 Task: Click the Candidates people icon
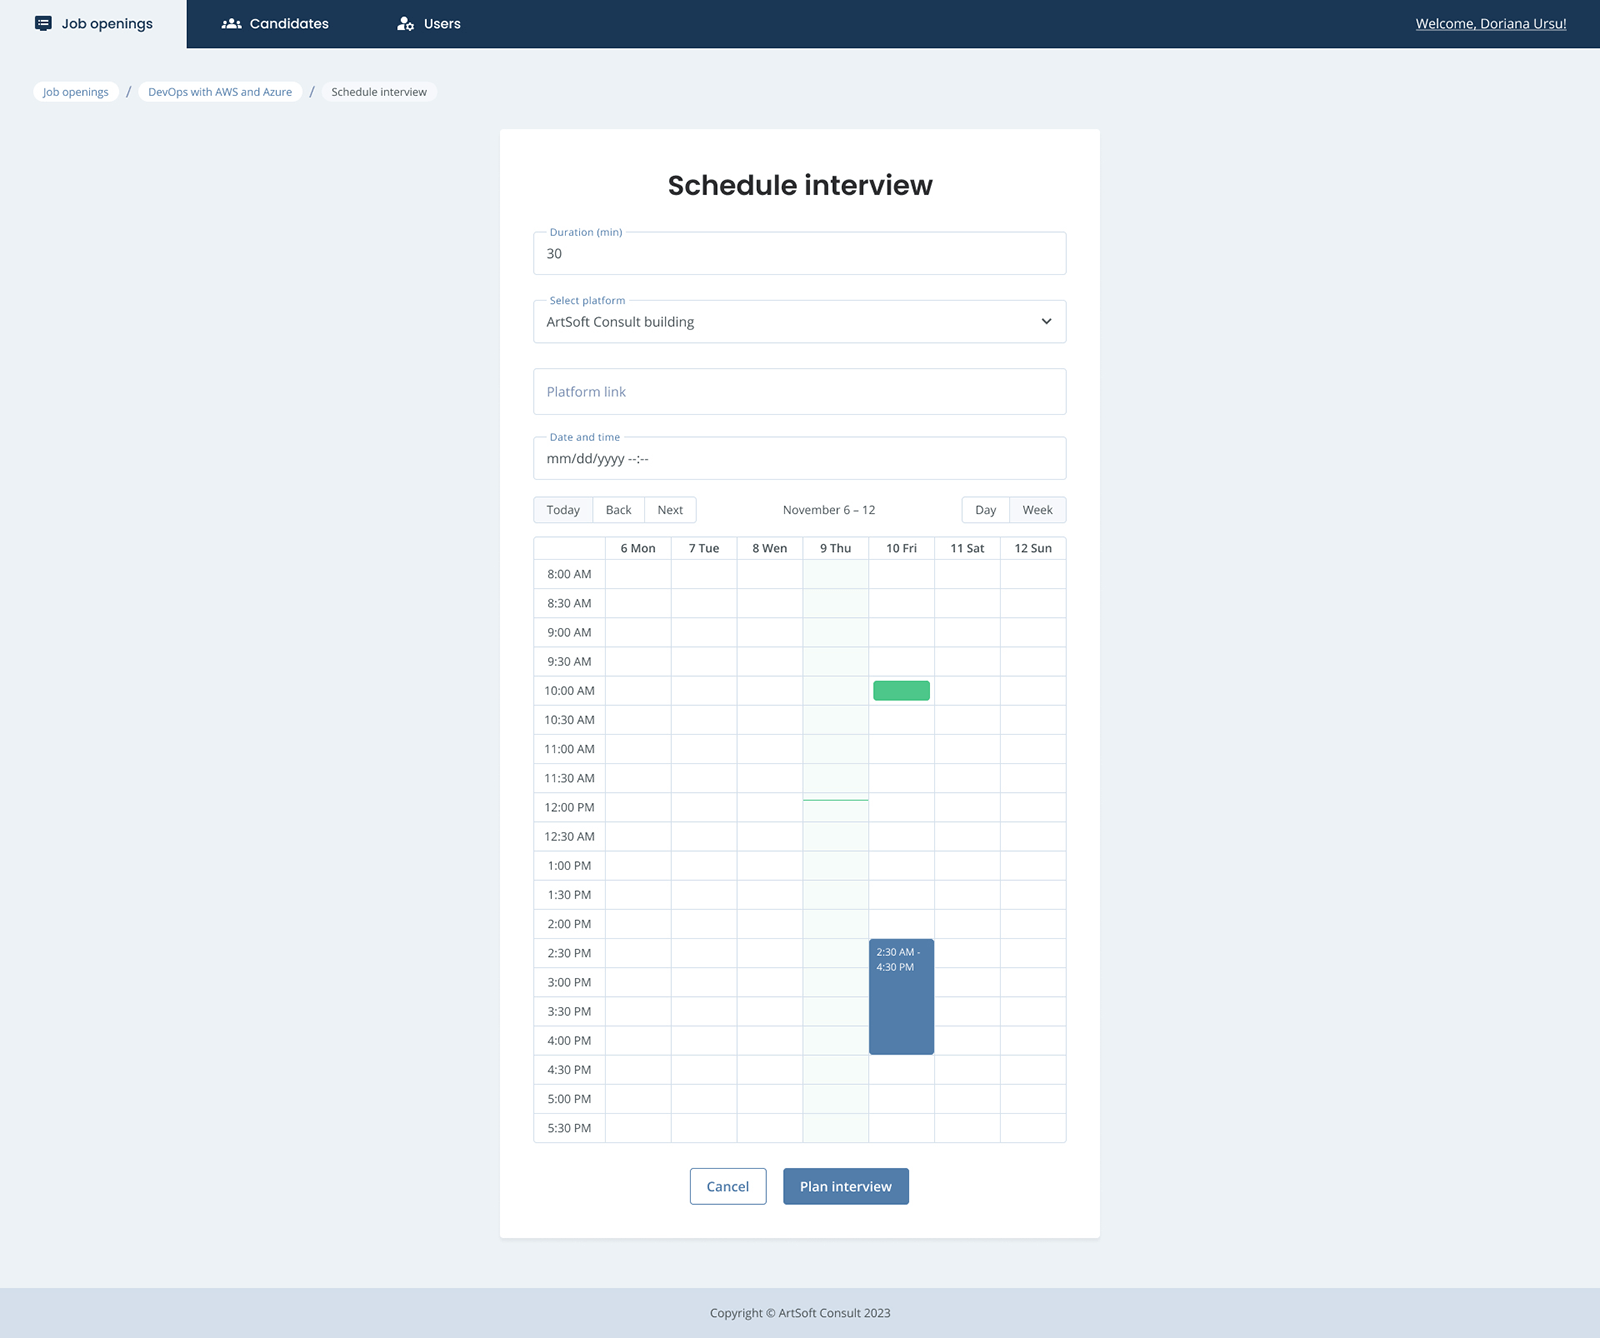(x=231, y=23)
